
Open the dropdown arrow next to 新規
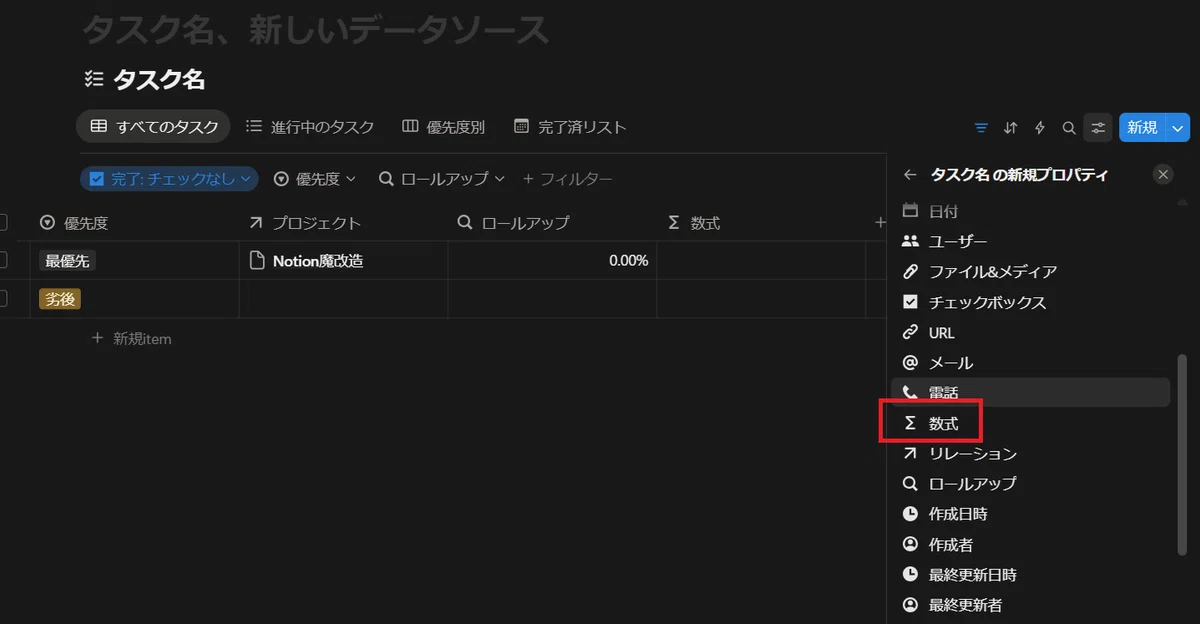1178,127
